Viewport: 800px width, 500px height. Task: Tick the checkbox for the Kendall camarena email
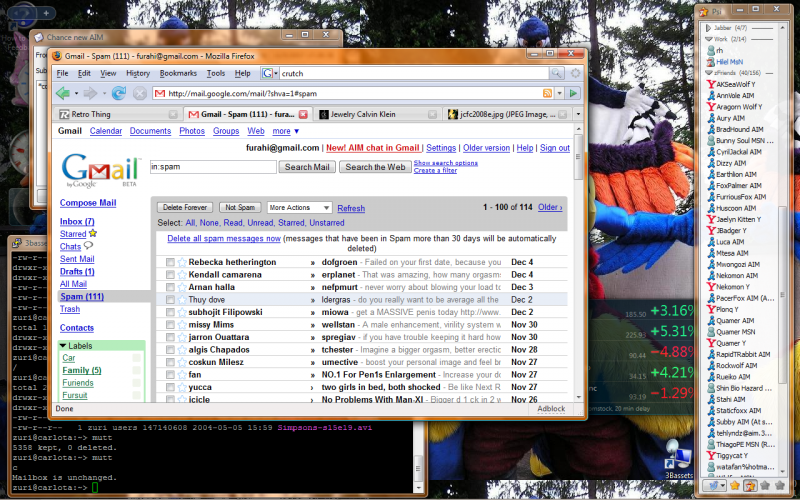[x=169, y=274]
